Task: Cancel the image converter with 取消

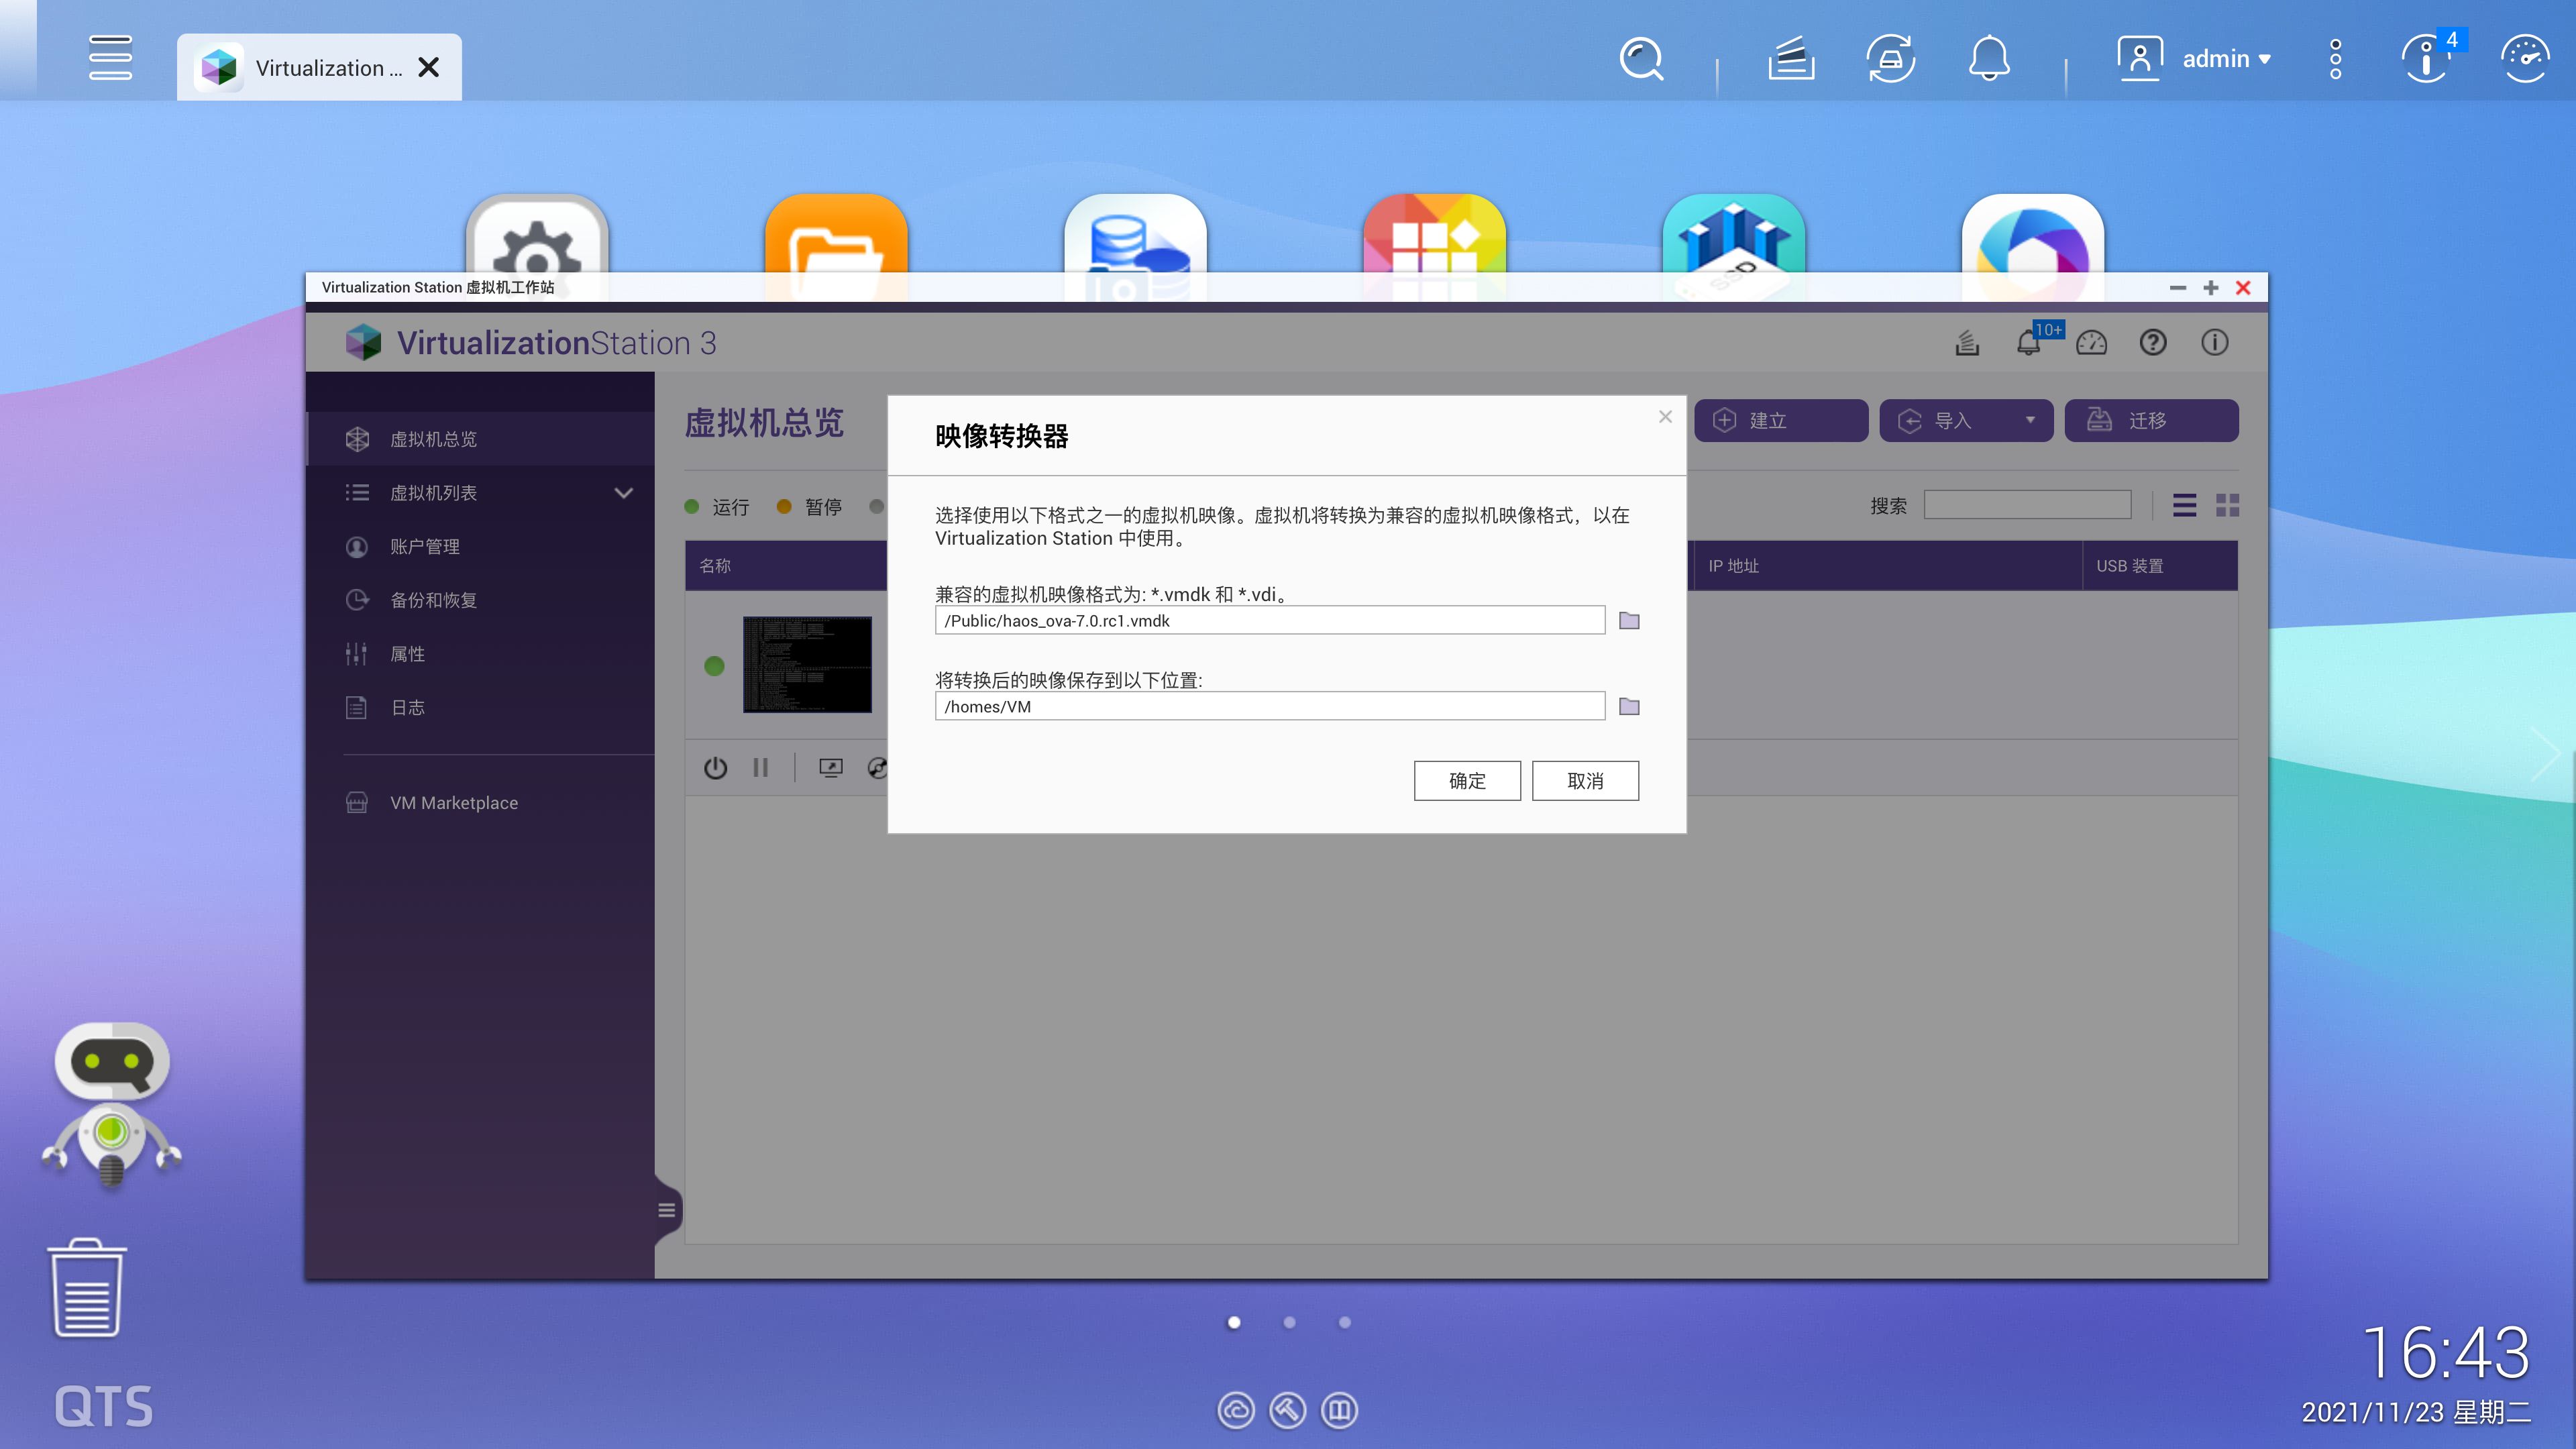Action: (1585, 781)
